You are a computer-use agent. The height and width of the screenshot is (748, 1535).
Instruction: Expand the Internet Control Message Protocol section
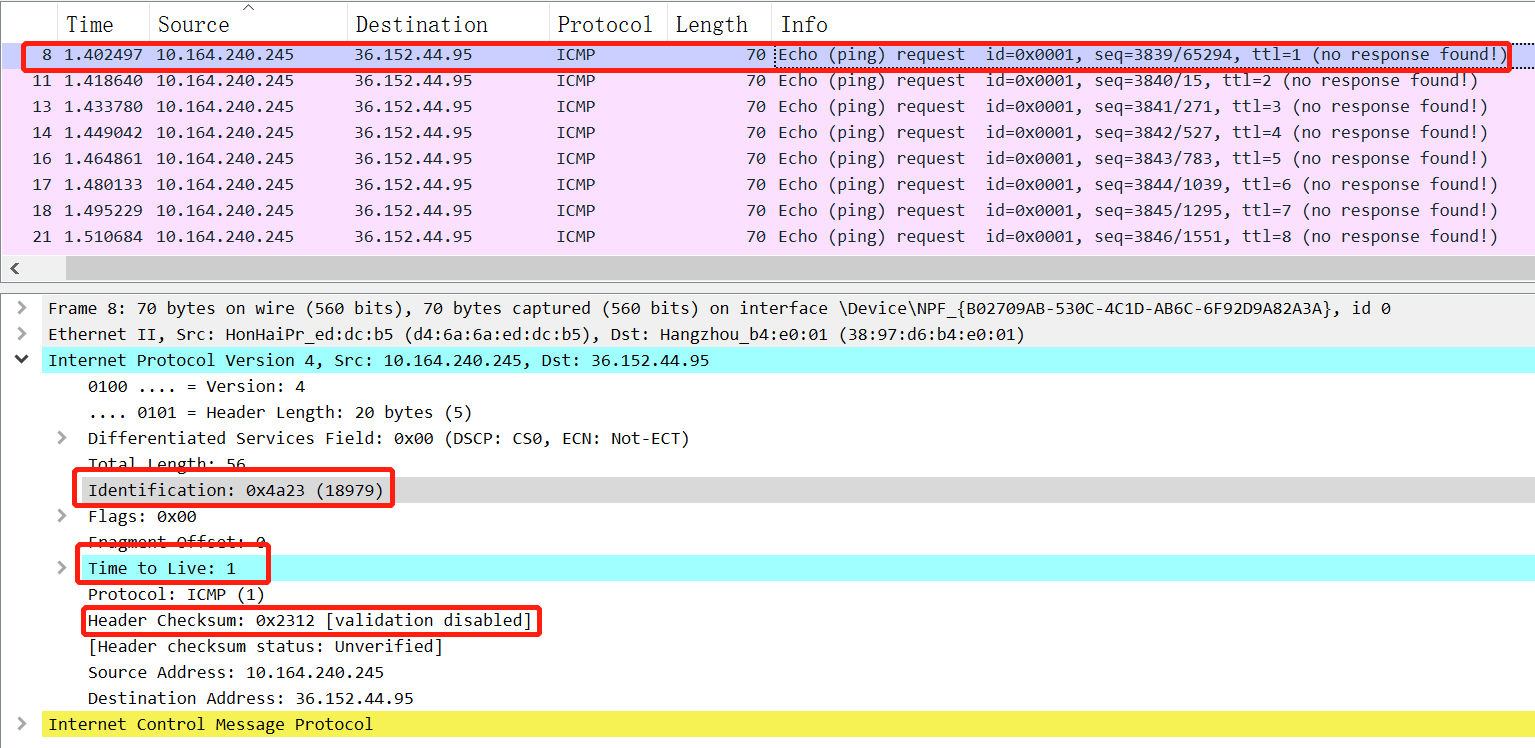pos(21,724)
